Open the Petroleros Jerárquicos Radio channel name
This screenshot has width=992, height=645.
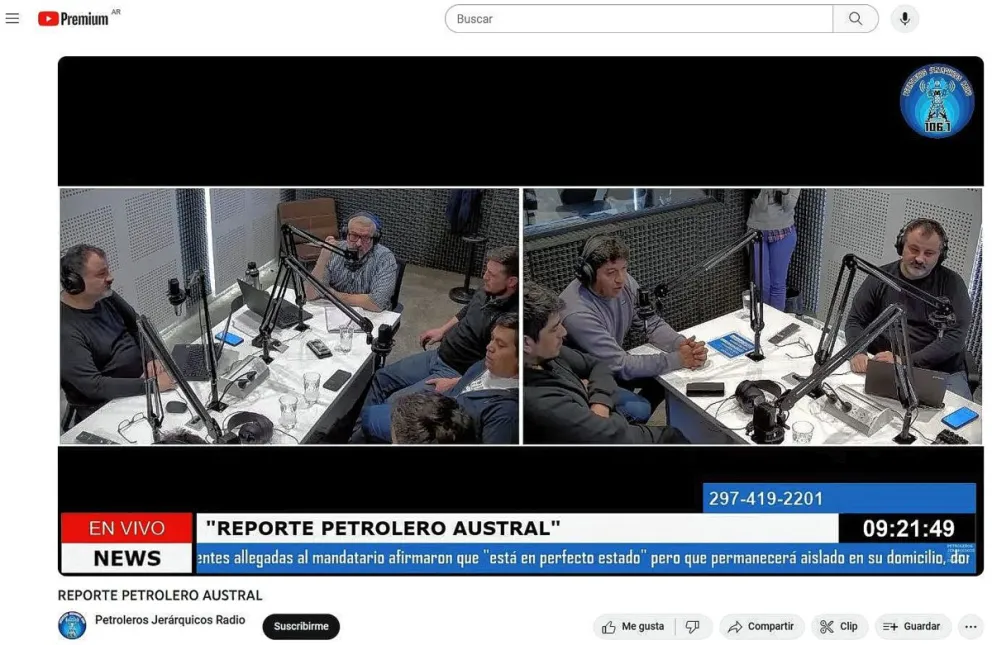[x=170, y=620]
